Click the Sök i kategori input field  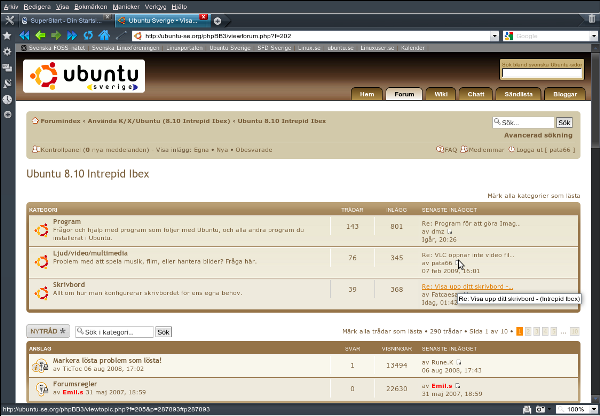tap(114, 332)
